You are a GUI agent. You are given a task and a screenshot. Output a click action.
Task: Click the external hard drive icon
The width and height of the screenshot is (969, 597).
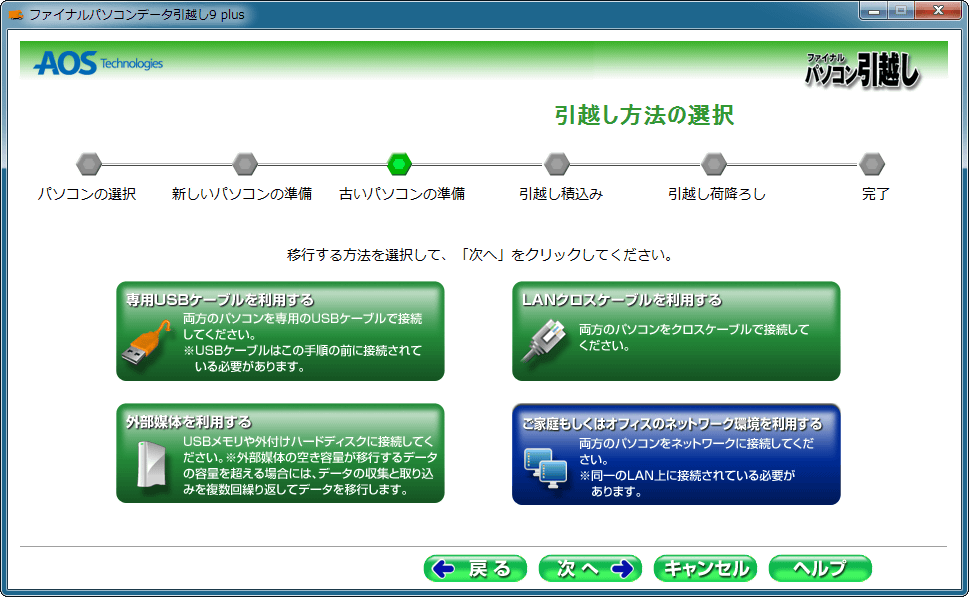click(152, 464)
